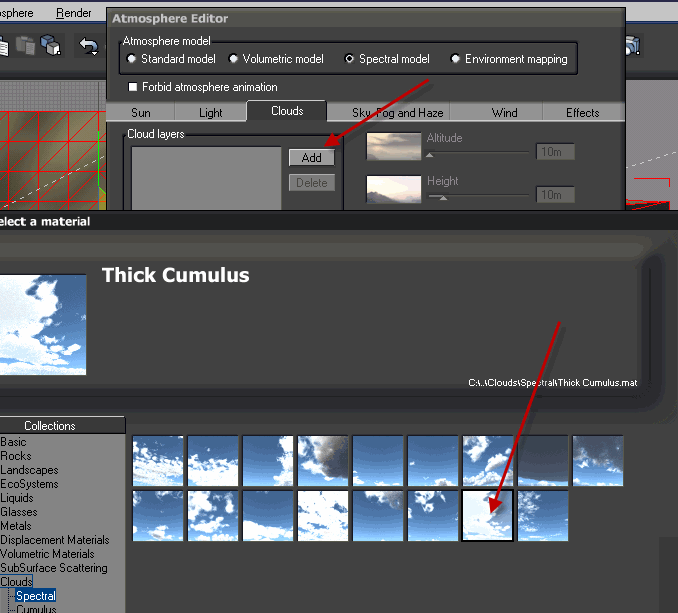Select the SubSurface Scattering collection

tap(54, 568)
